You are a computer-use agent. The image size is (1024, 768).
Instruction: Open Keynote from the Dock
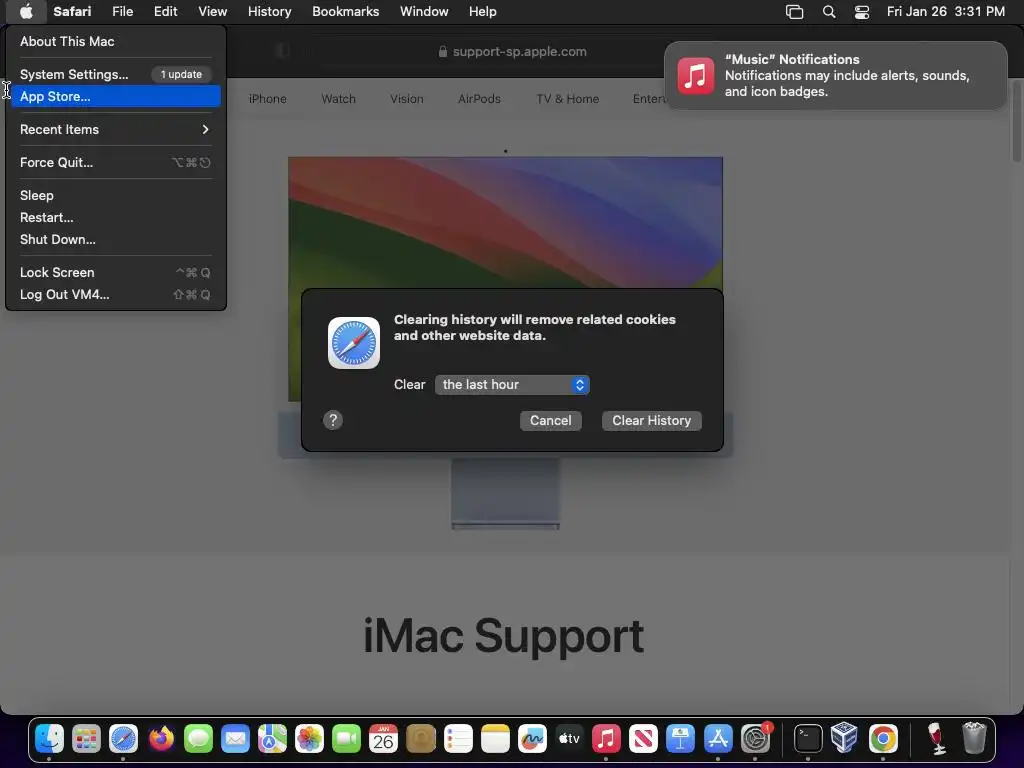tap(680, 739)
